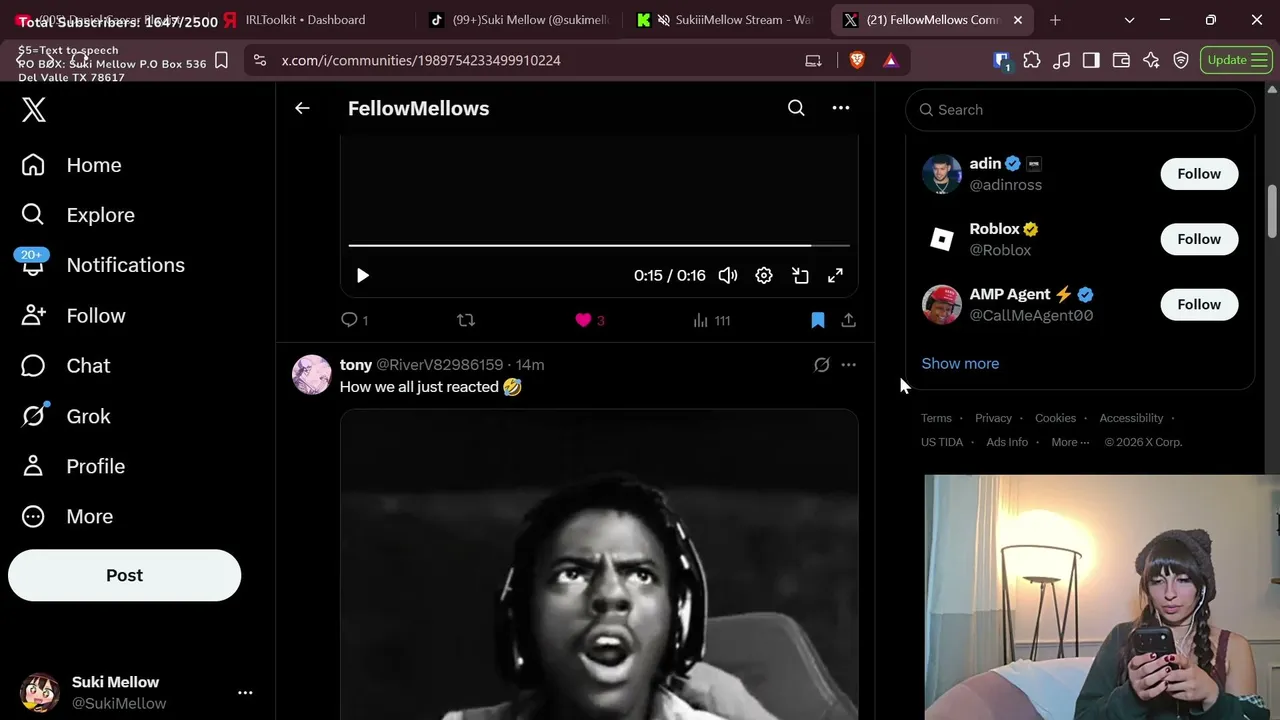
Task: Click the username tony on the post
Action: click(356, 365)
